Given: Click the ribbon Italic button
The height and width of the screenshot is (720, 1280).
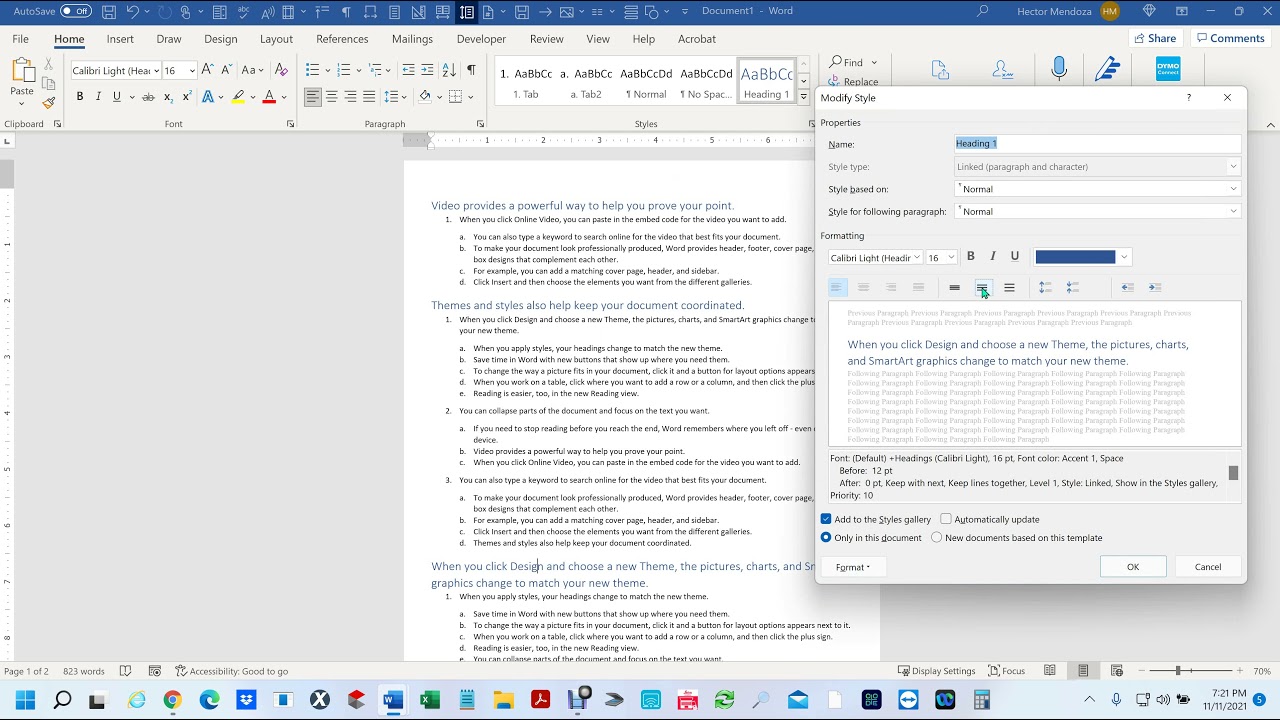Looking at the screenshot, I should click(98, 97).
